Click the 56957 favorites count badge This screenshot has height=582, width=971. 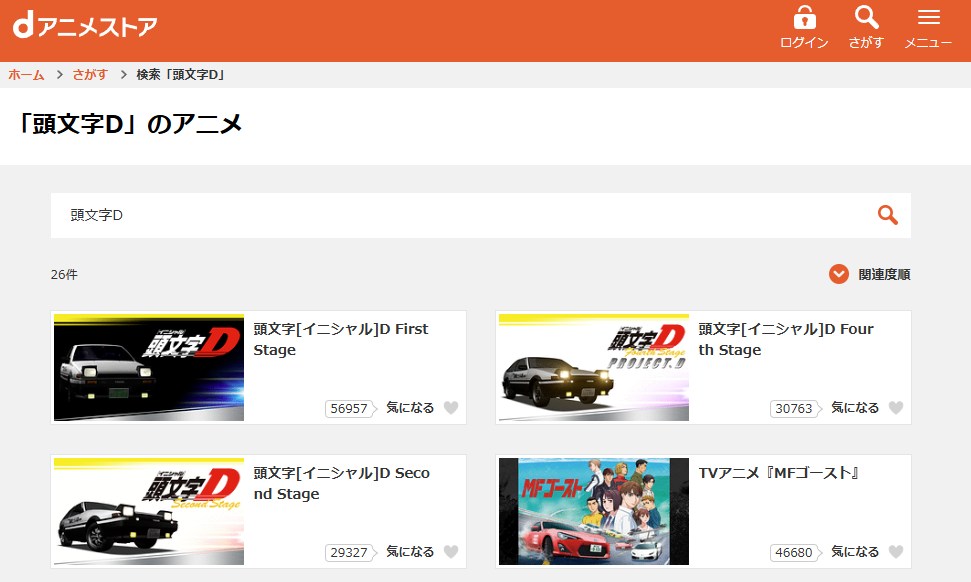347,408
